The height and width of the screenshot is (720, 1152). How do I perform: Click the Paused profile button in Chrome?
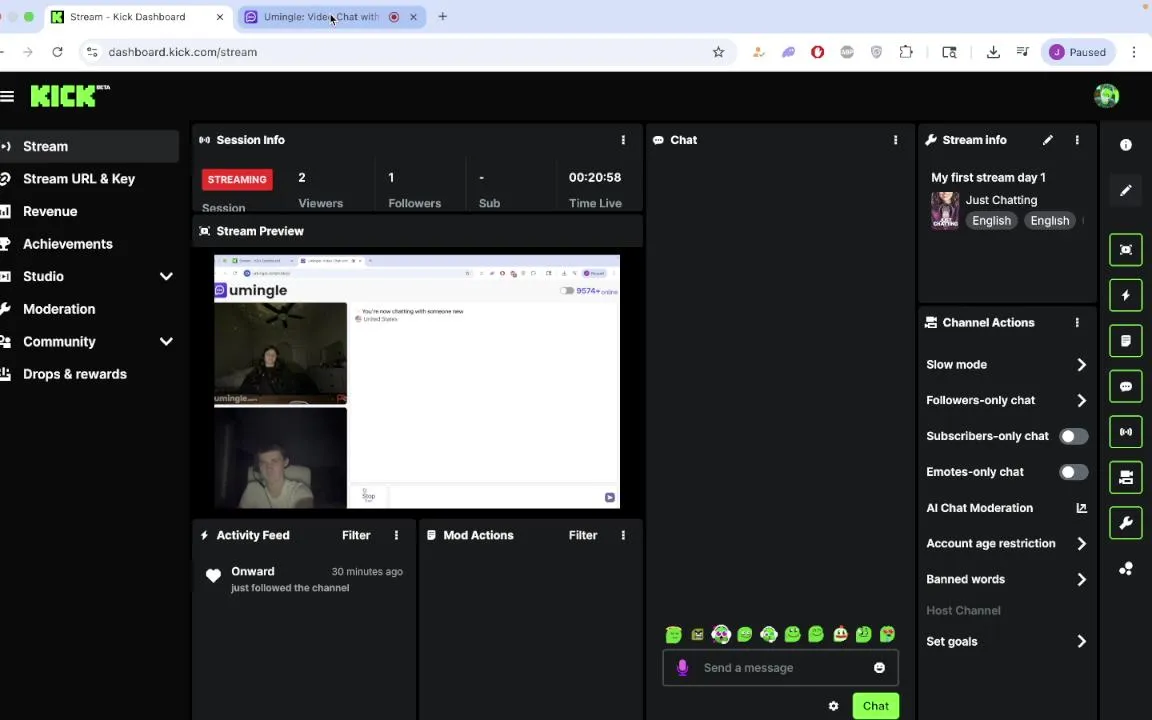1078,52
